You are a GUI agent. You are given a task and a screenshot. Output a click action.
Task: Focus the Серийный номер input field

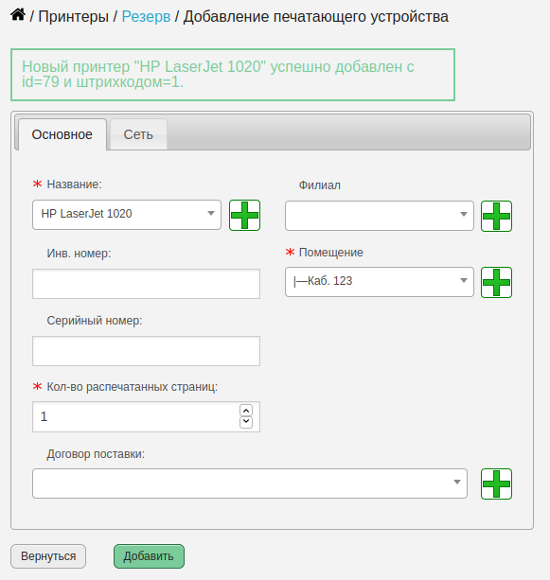[146, 351]
